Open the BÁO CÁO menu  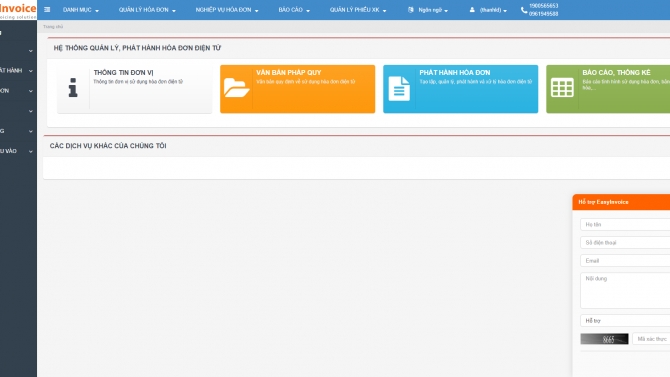point(294,10)
